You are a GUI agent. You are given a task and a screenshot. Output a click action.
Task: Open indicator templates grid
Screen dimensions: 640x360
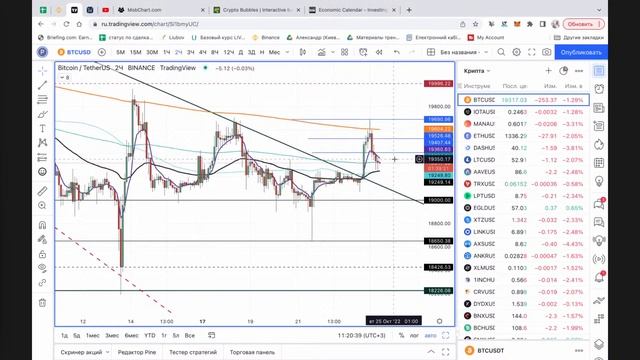344,52
